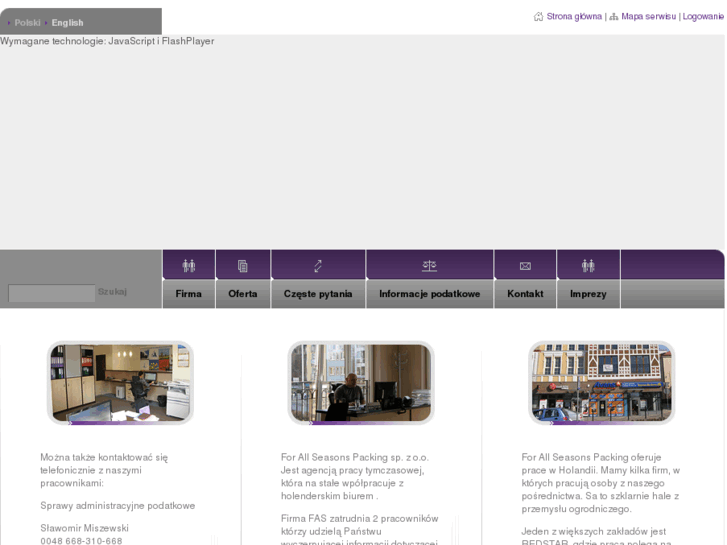Click the people icon above Imprezy
This screenshot has height=545, width=727.
[588, 266]
